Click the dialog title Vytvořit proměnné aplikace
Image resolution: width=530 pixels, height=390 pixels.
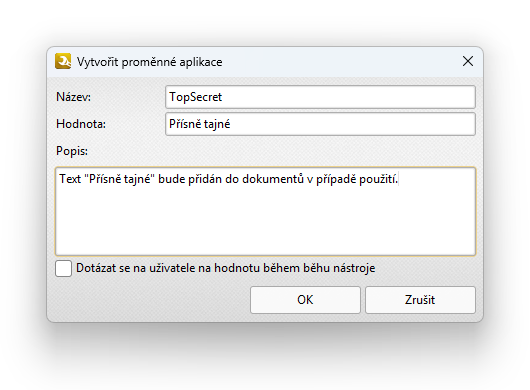coord(149,62)
